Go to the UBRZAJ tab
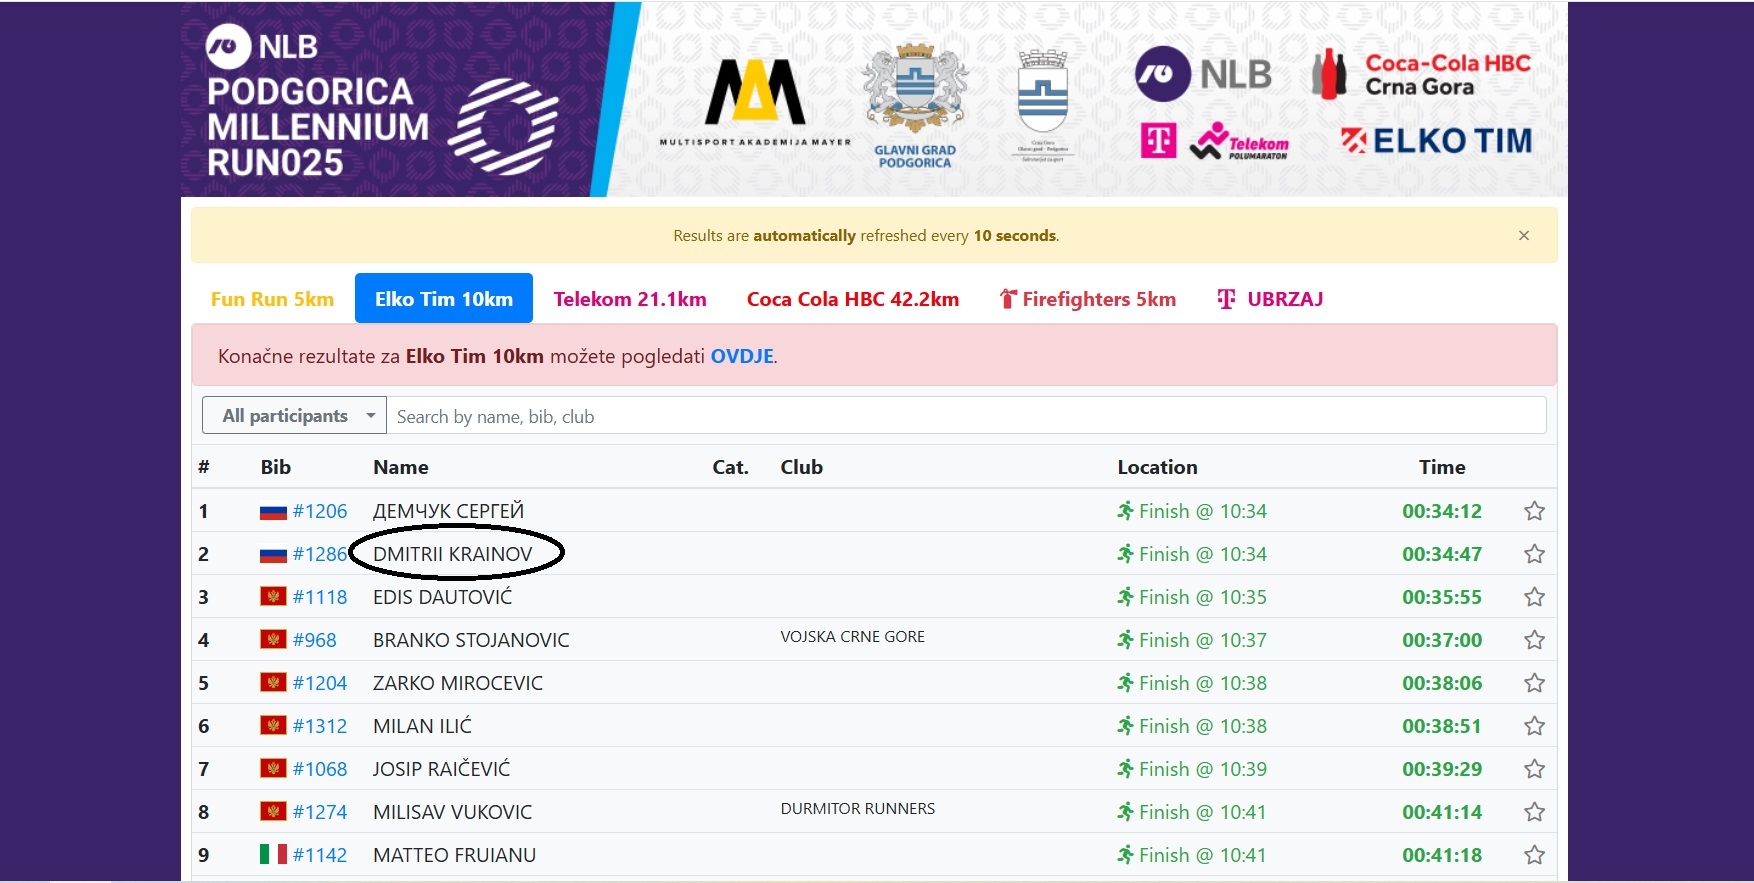The image size is (1754, 883). [1270, 299]
